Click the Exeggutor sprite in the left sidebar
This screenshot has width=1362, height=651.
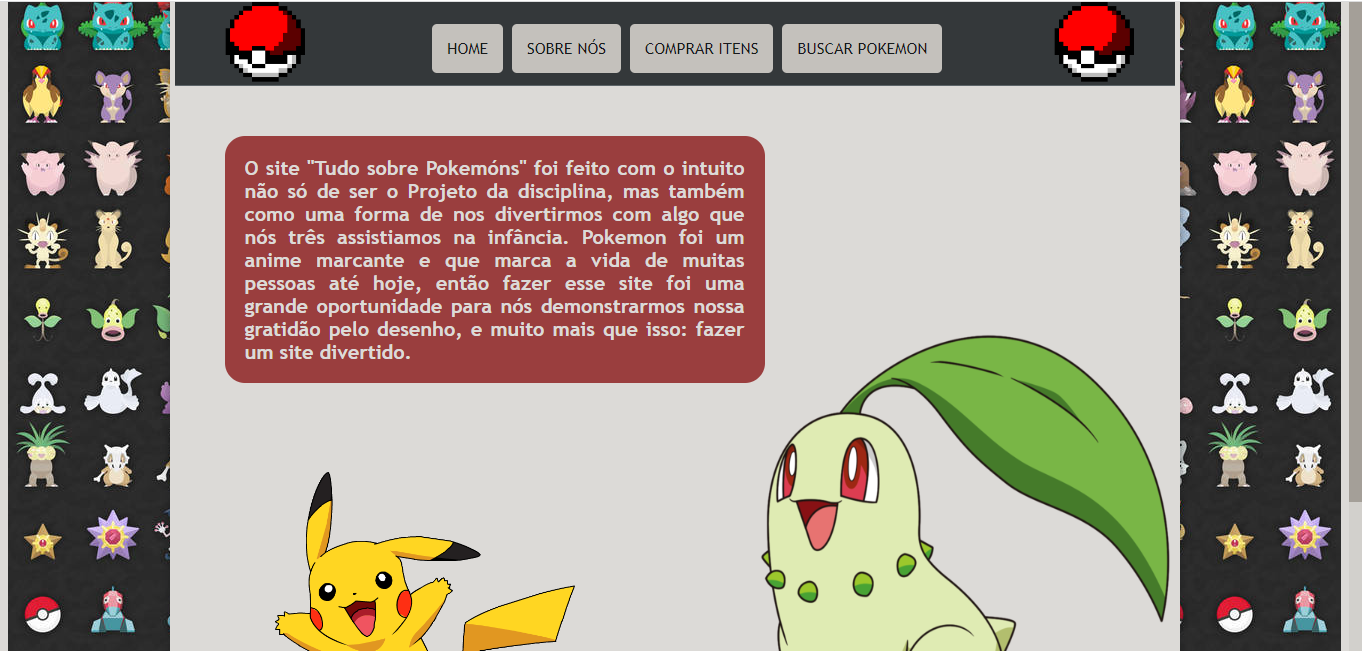click(40, 455)
